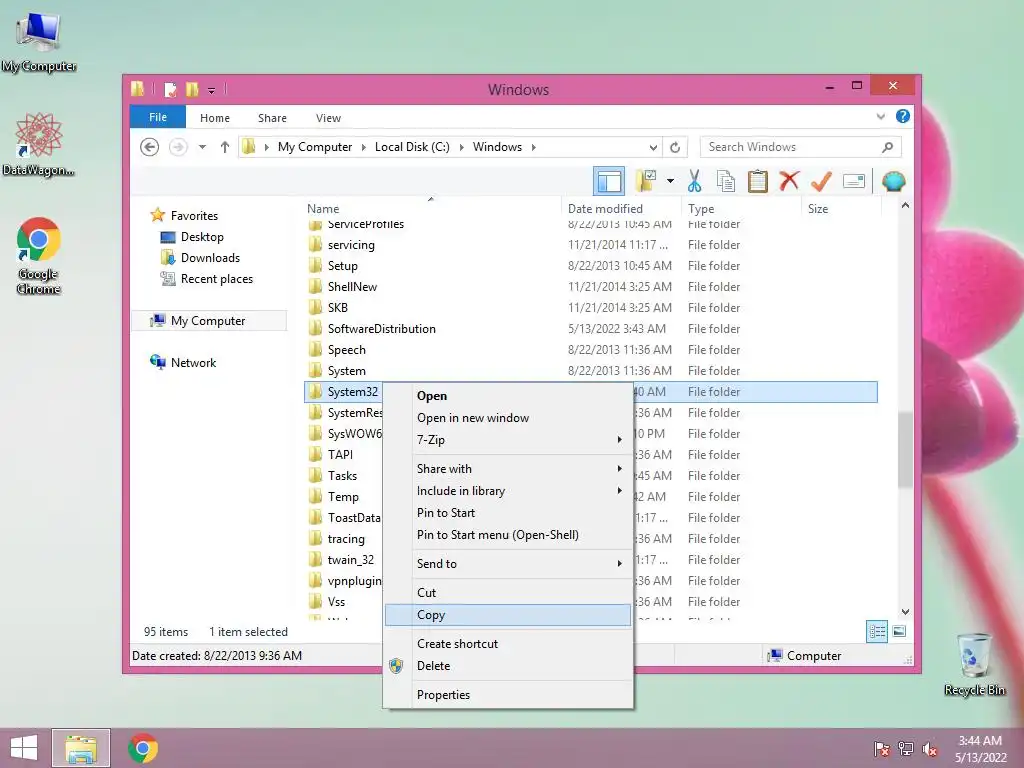Viewport: 1024px width, 768px height.
Task: Click My Computer in the address breadcrumb
Action: coord(315,147)
